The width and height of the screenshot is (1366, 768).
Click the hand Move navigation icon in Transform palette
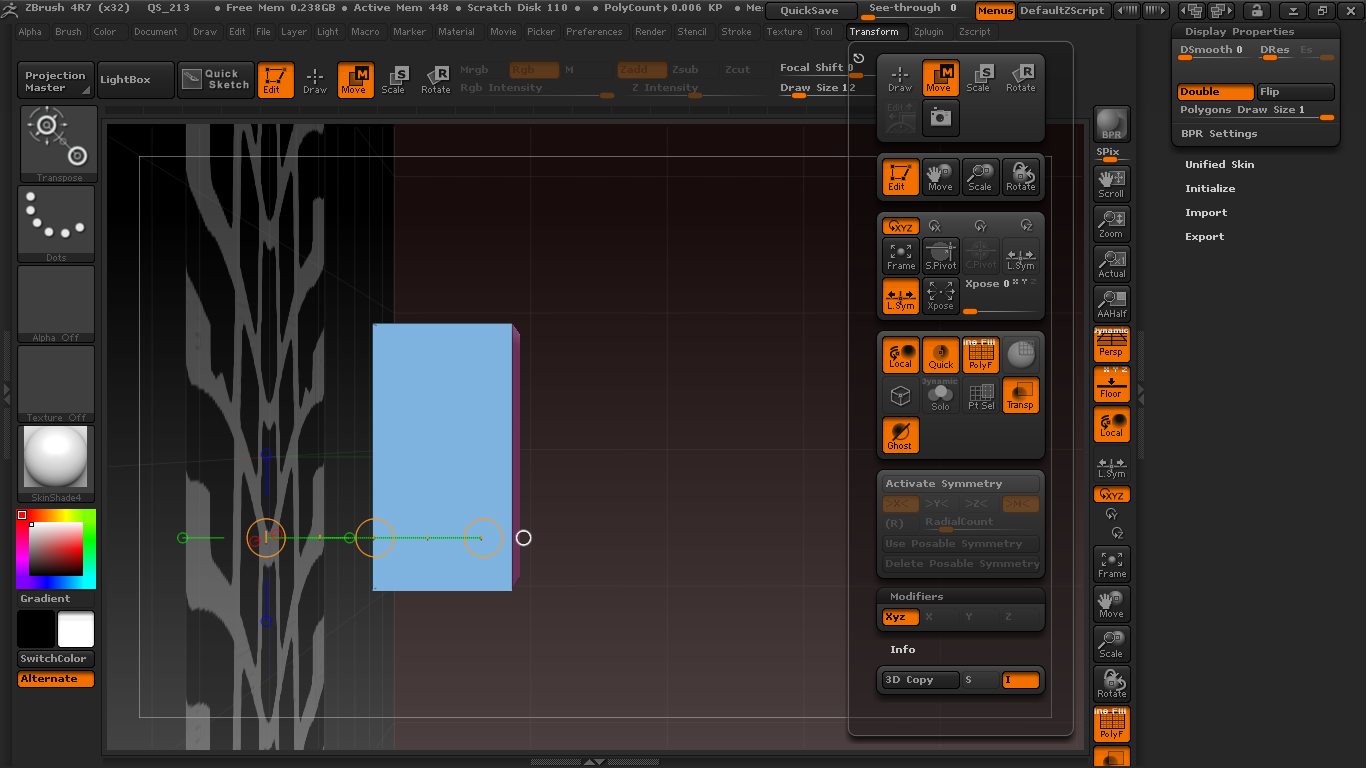[940, 177]
